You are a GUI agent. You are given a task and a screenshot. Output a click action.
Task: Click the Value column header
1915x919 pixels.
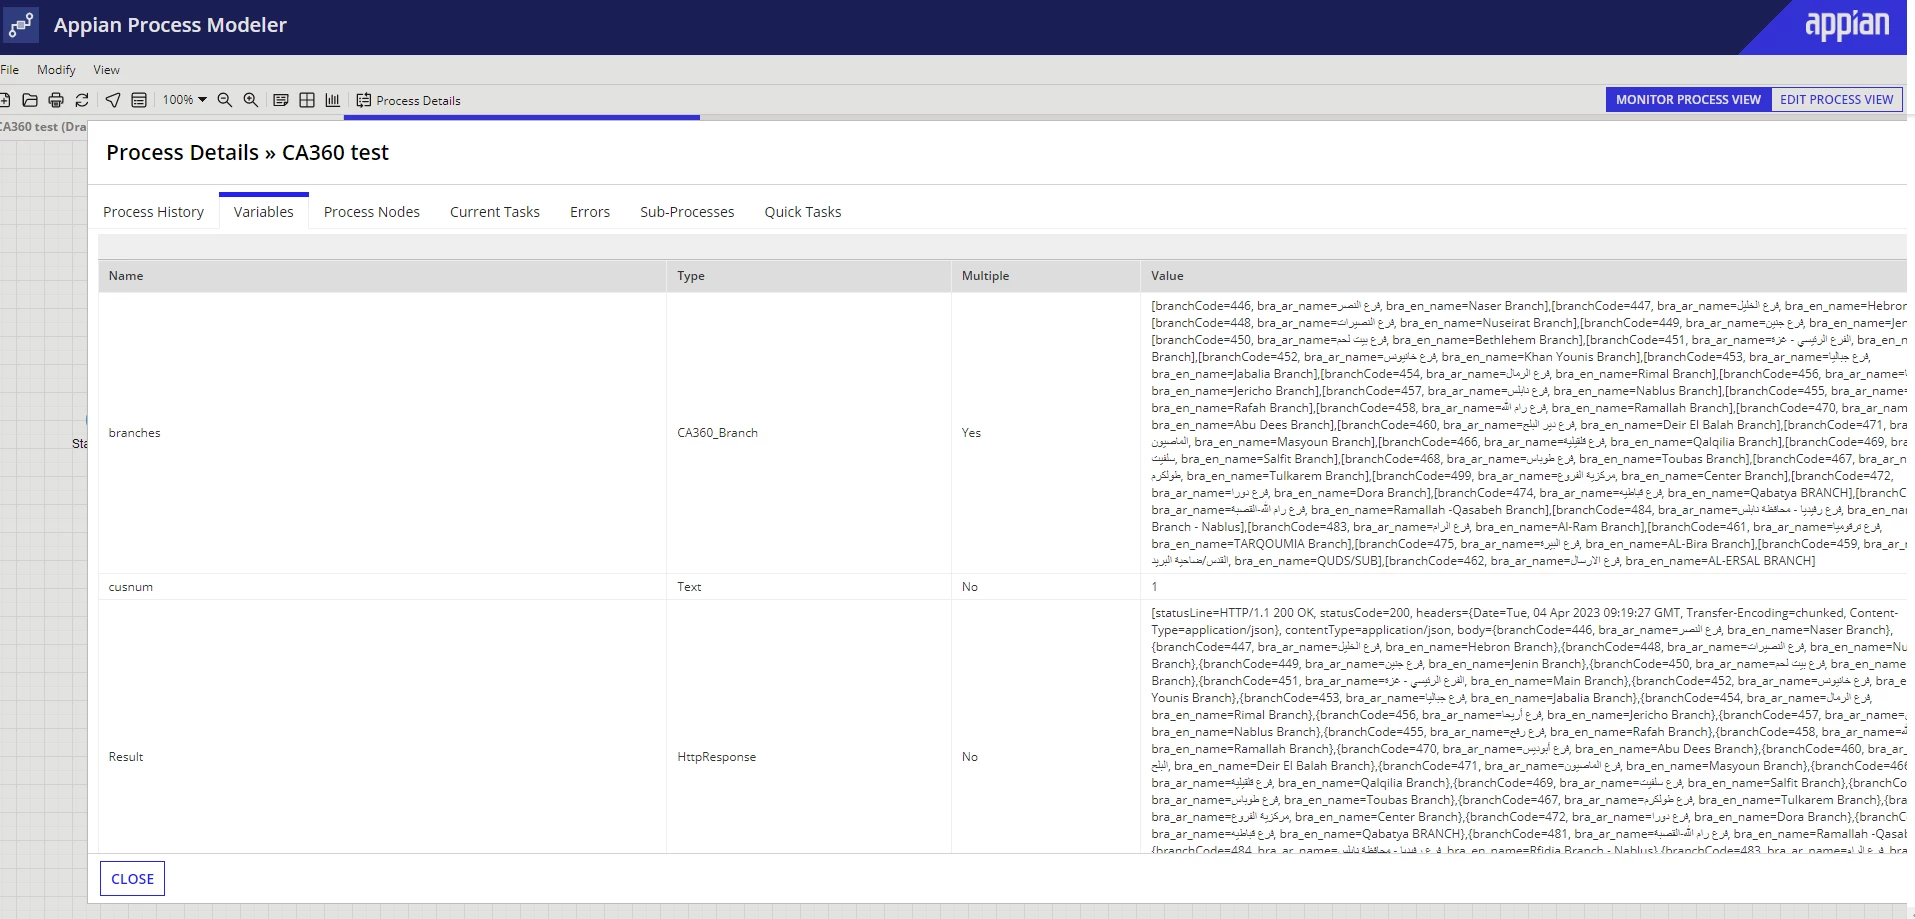1523,276
